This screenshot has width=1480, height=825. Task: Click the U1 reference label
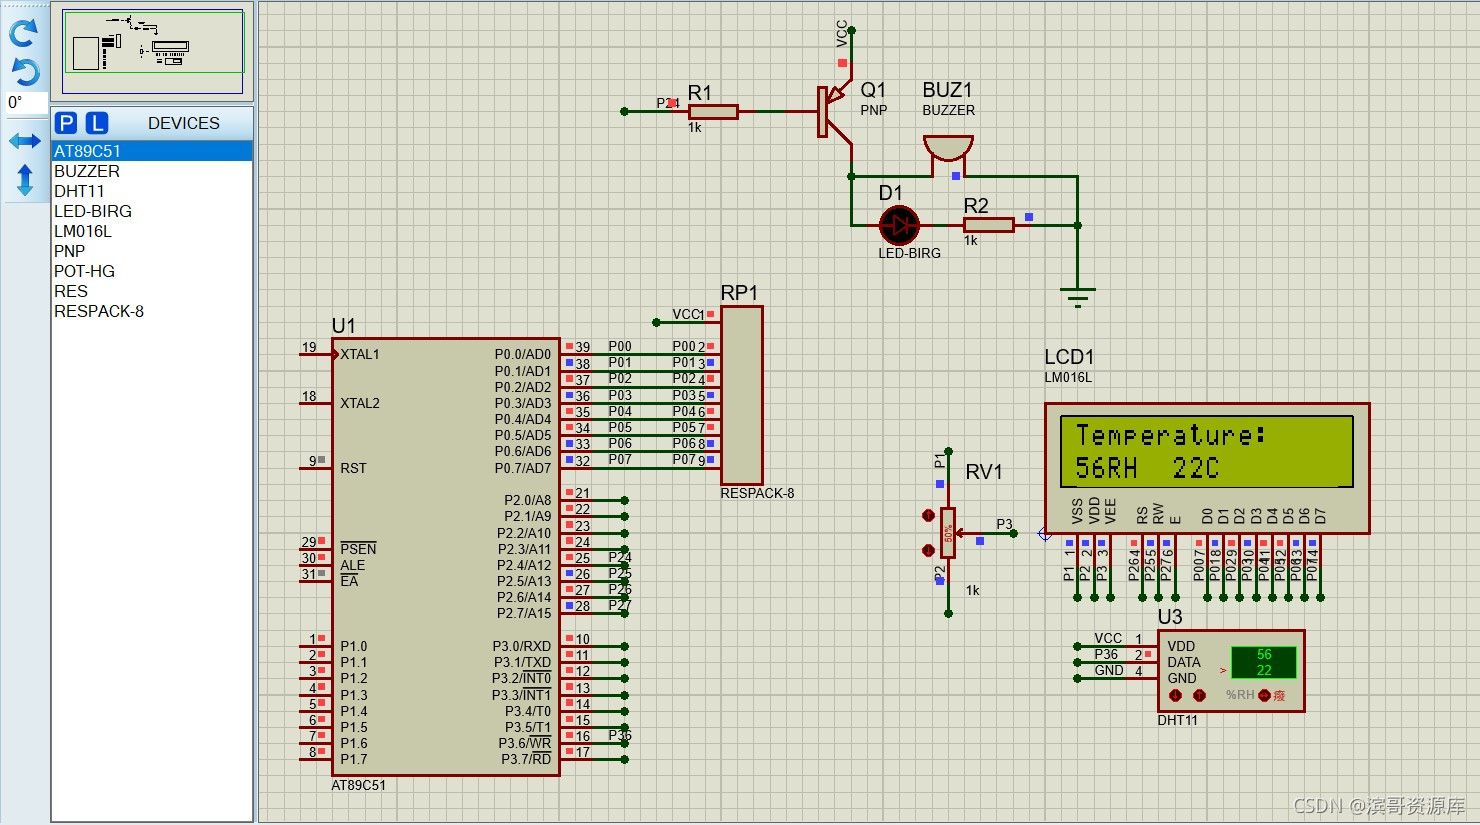coord(343,326)
